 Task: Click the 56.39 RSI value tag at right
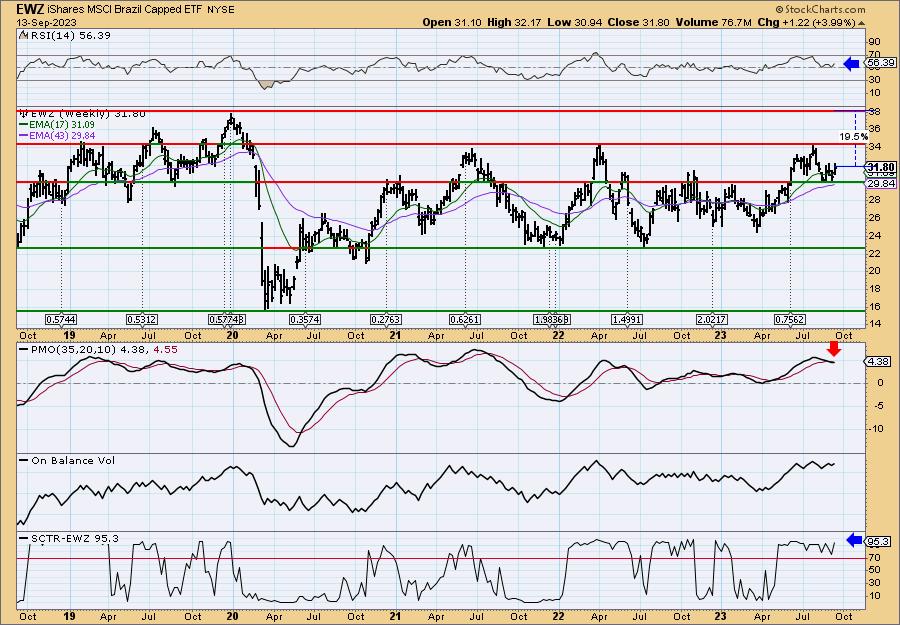tap(880, 63)
